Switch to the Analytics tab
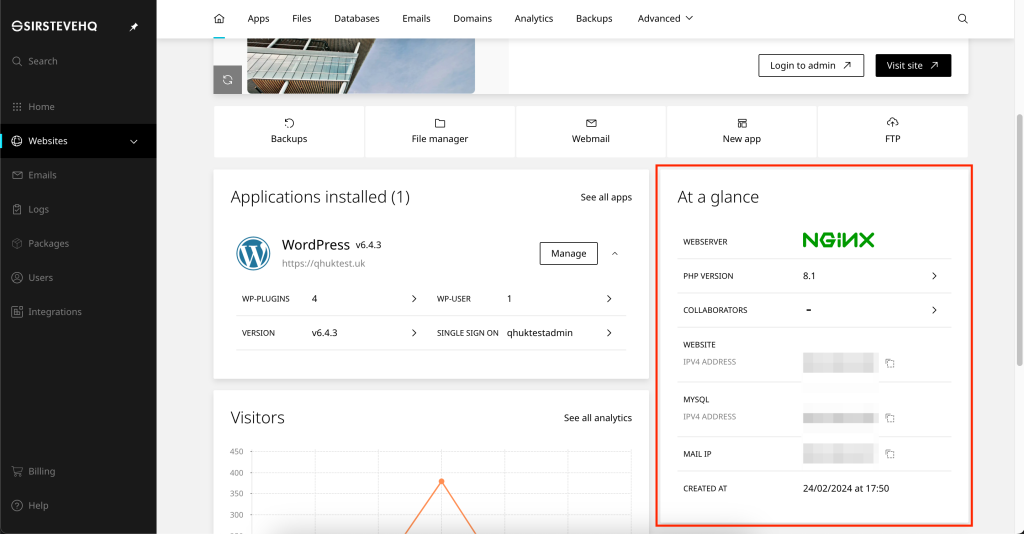This screenshot has height=534, width=1024. [534, 18]
